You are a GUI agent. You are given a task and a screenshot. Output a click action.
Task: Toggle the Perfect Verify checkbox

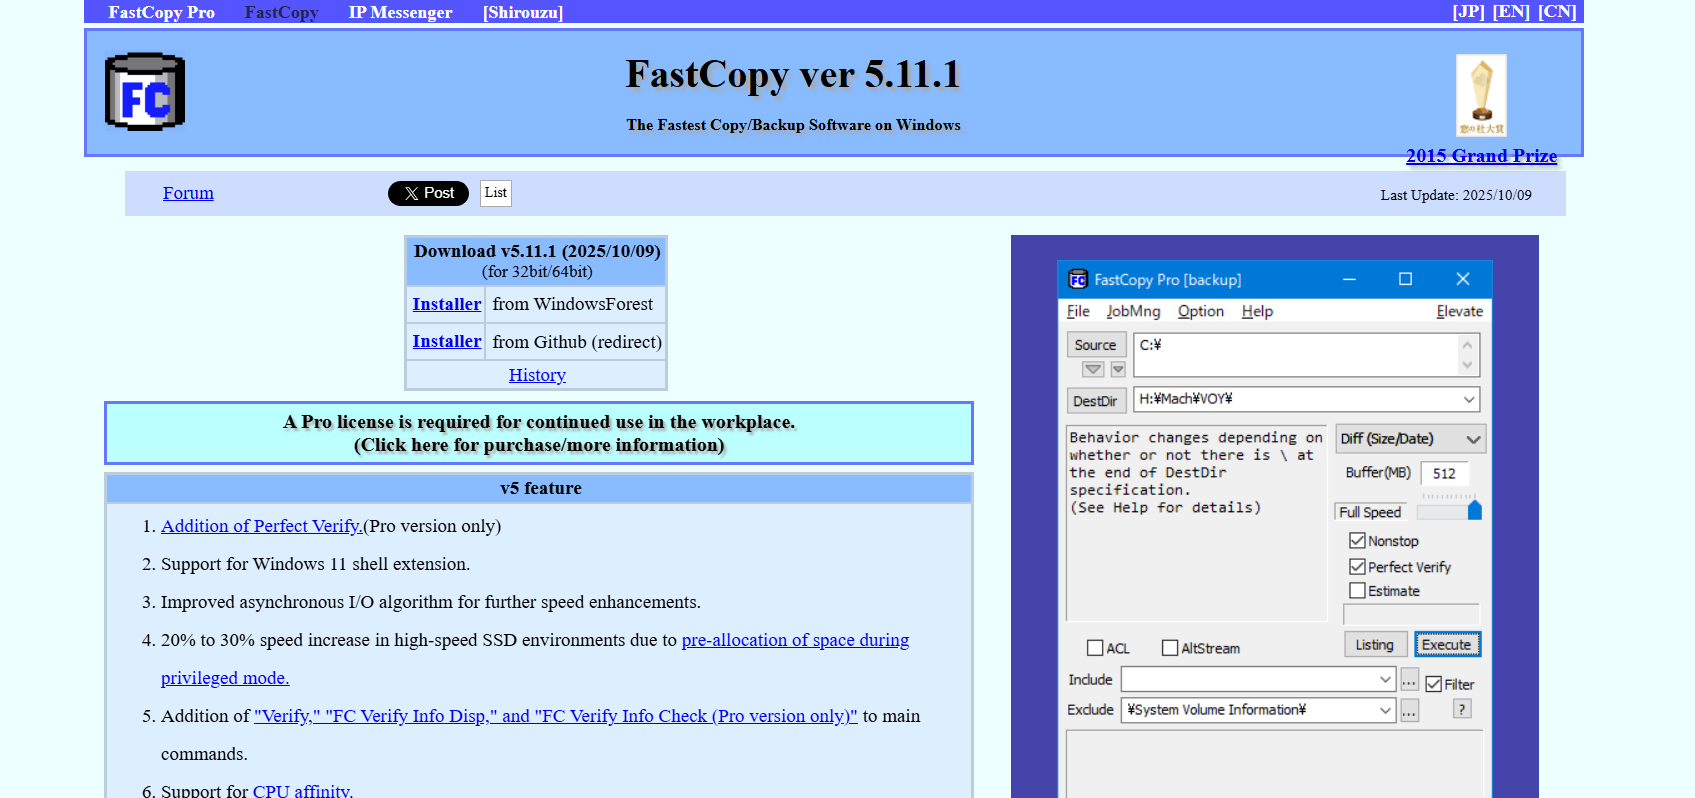1357,567
